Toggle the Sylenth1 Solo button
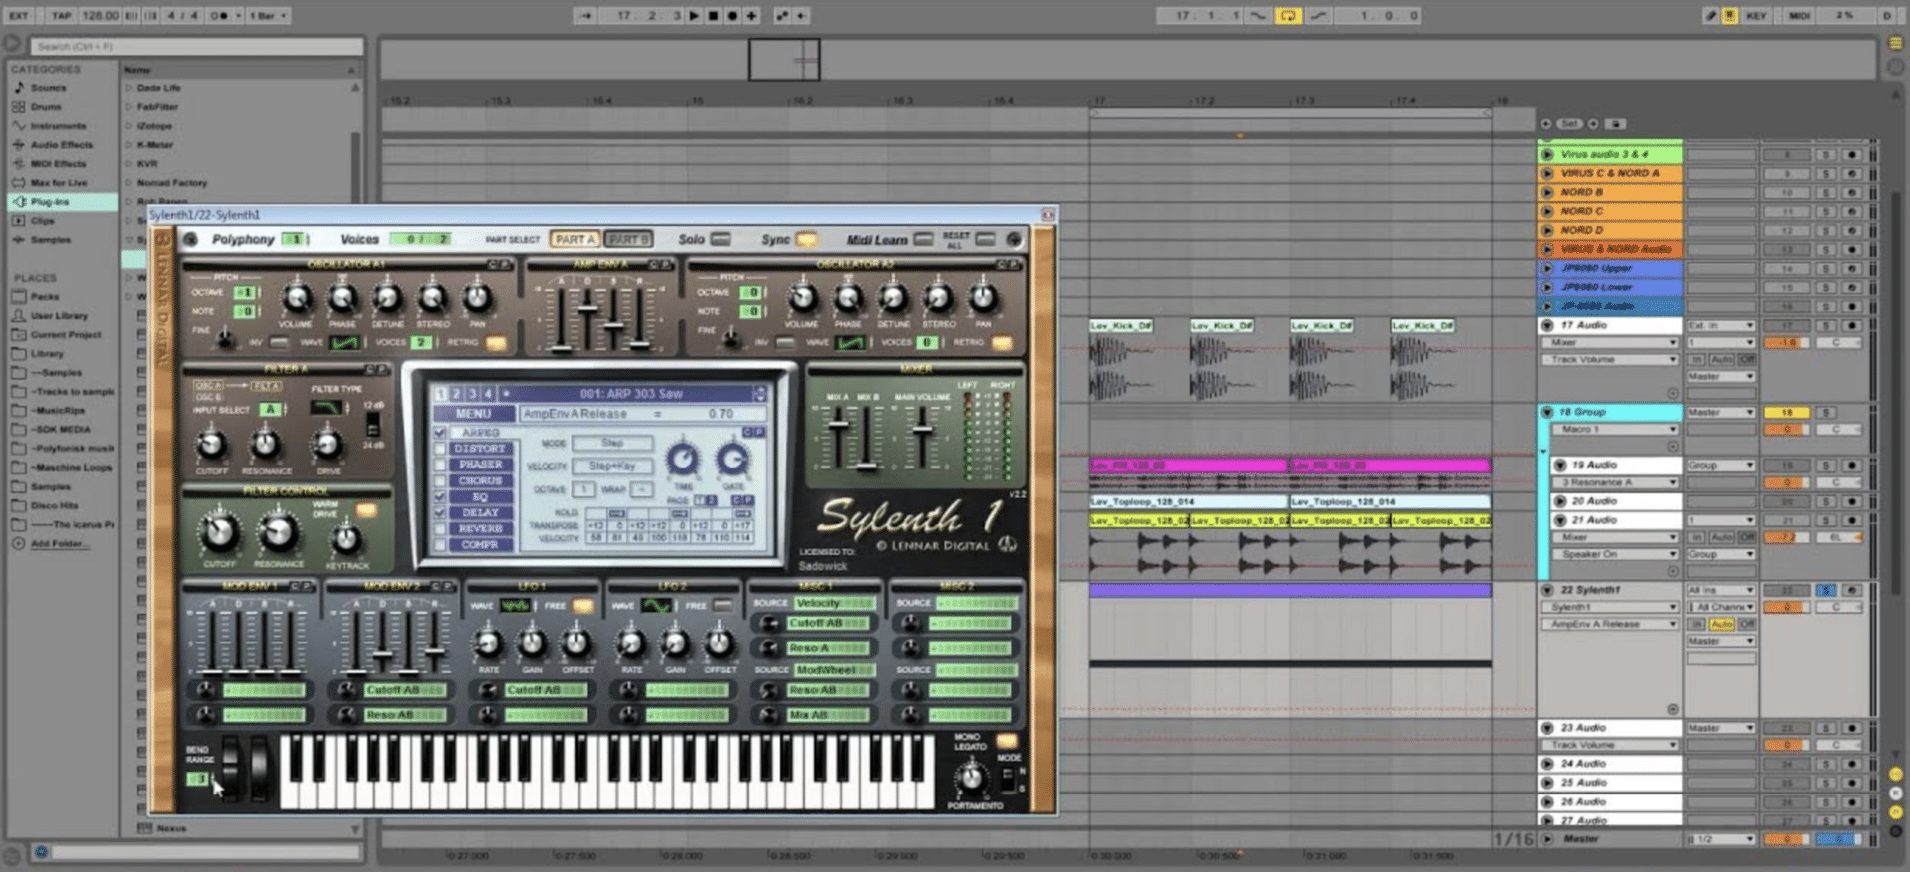 tap(720, 240)
